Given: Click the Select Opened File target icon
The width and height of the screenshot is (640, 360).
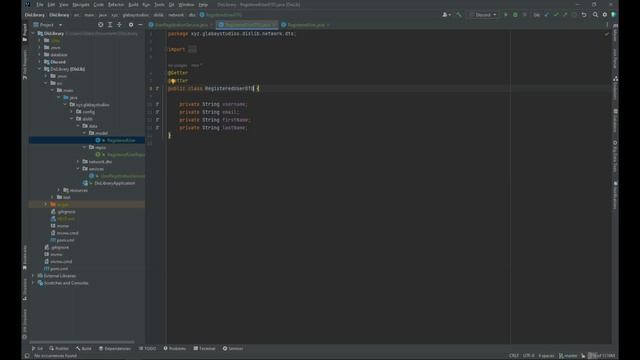Looking at the screenshot, I should click(100, 25).
